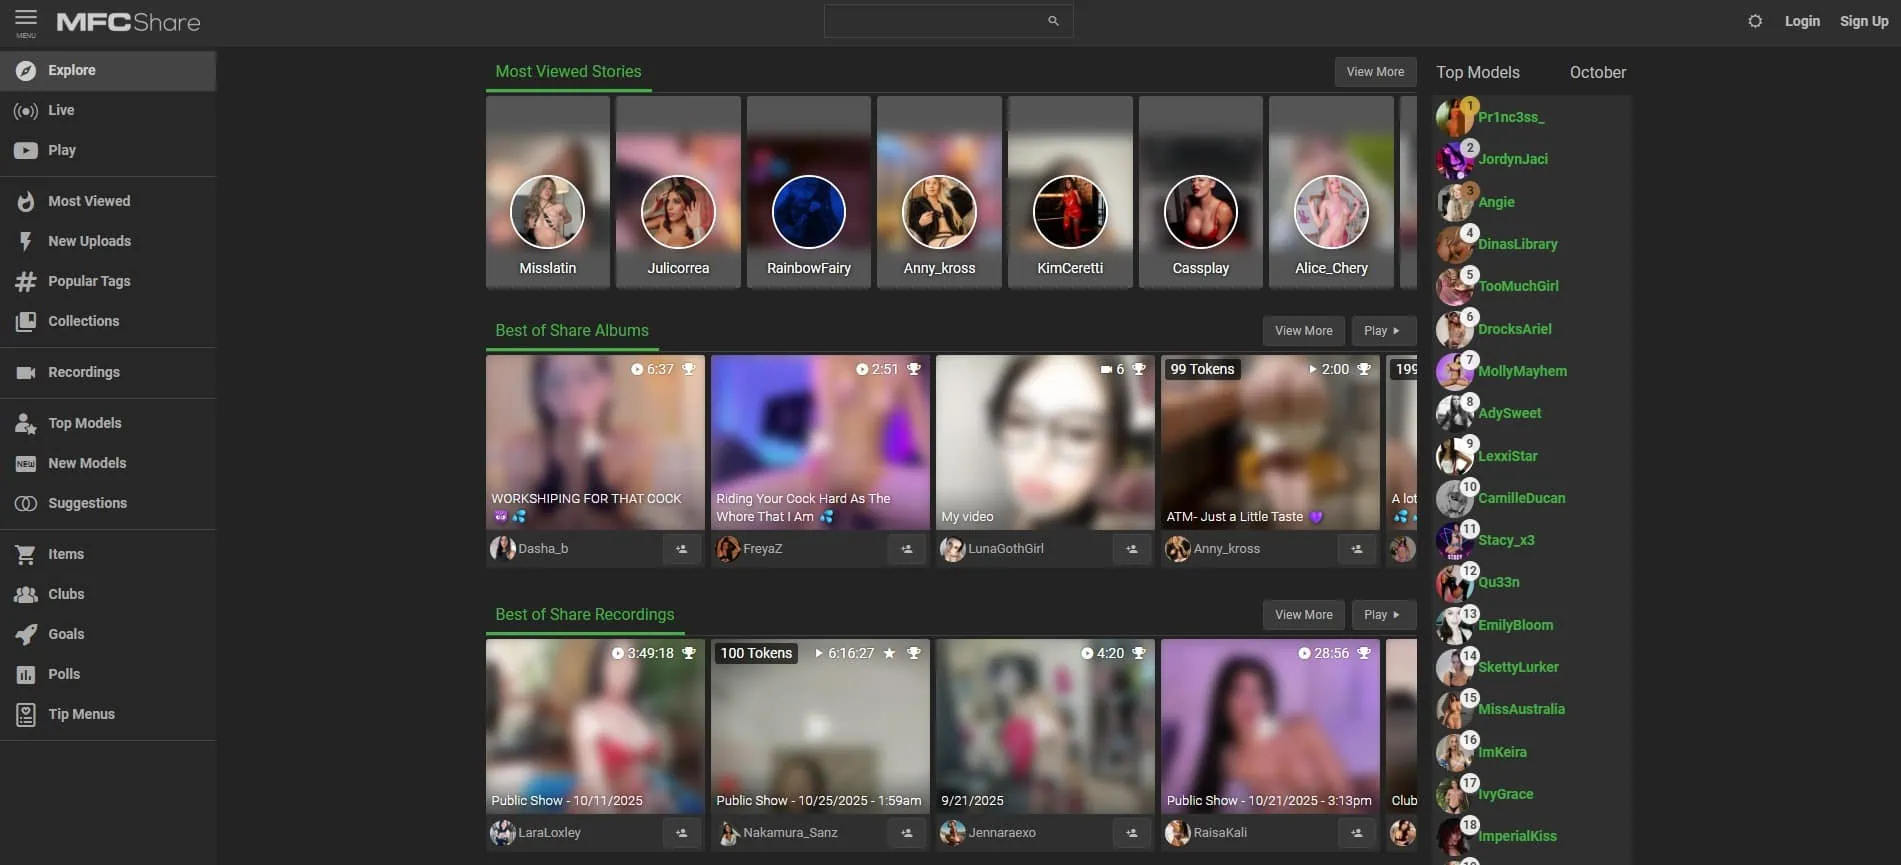
Task: Open Pr1nc3ss_ top model profile
Action: pyautogui.click(x=1511, y=118)
